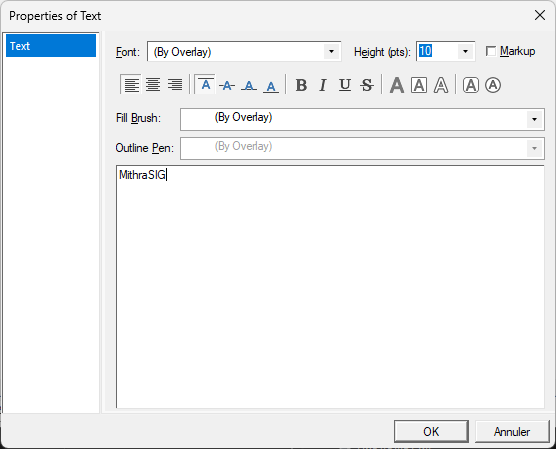556x449 pixels.
Task: Center-align the text
Action: click(153, 85)
